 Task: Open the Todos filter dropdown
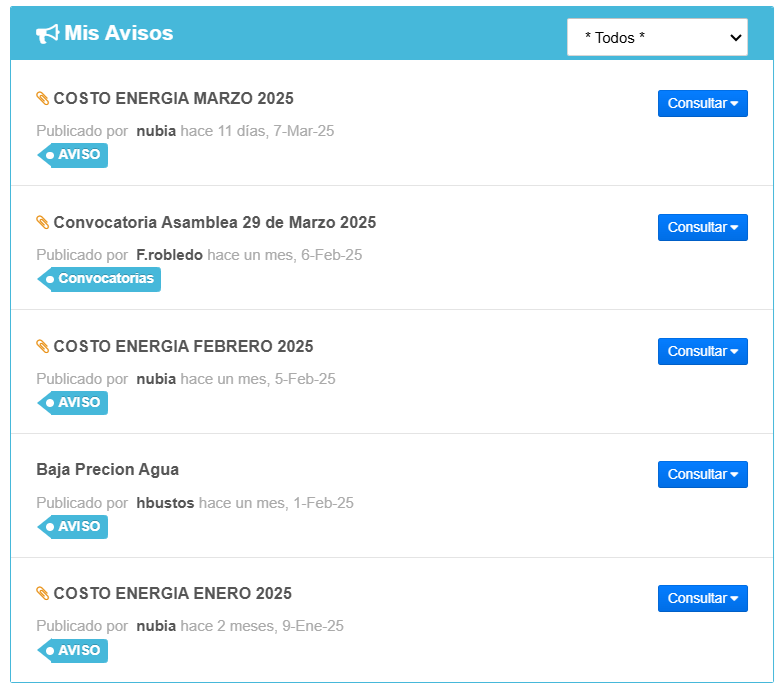(x=656, y=37)
